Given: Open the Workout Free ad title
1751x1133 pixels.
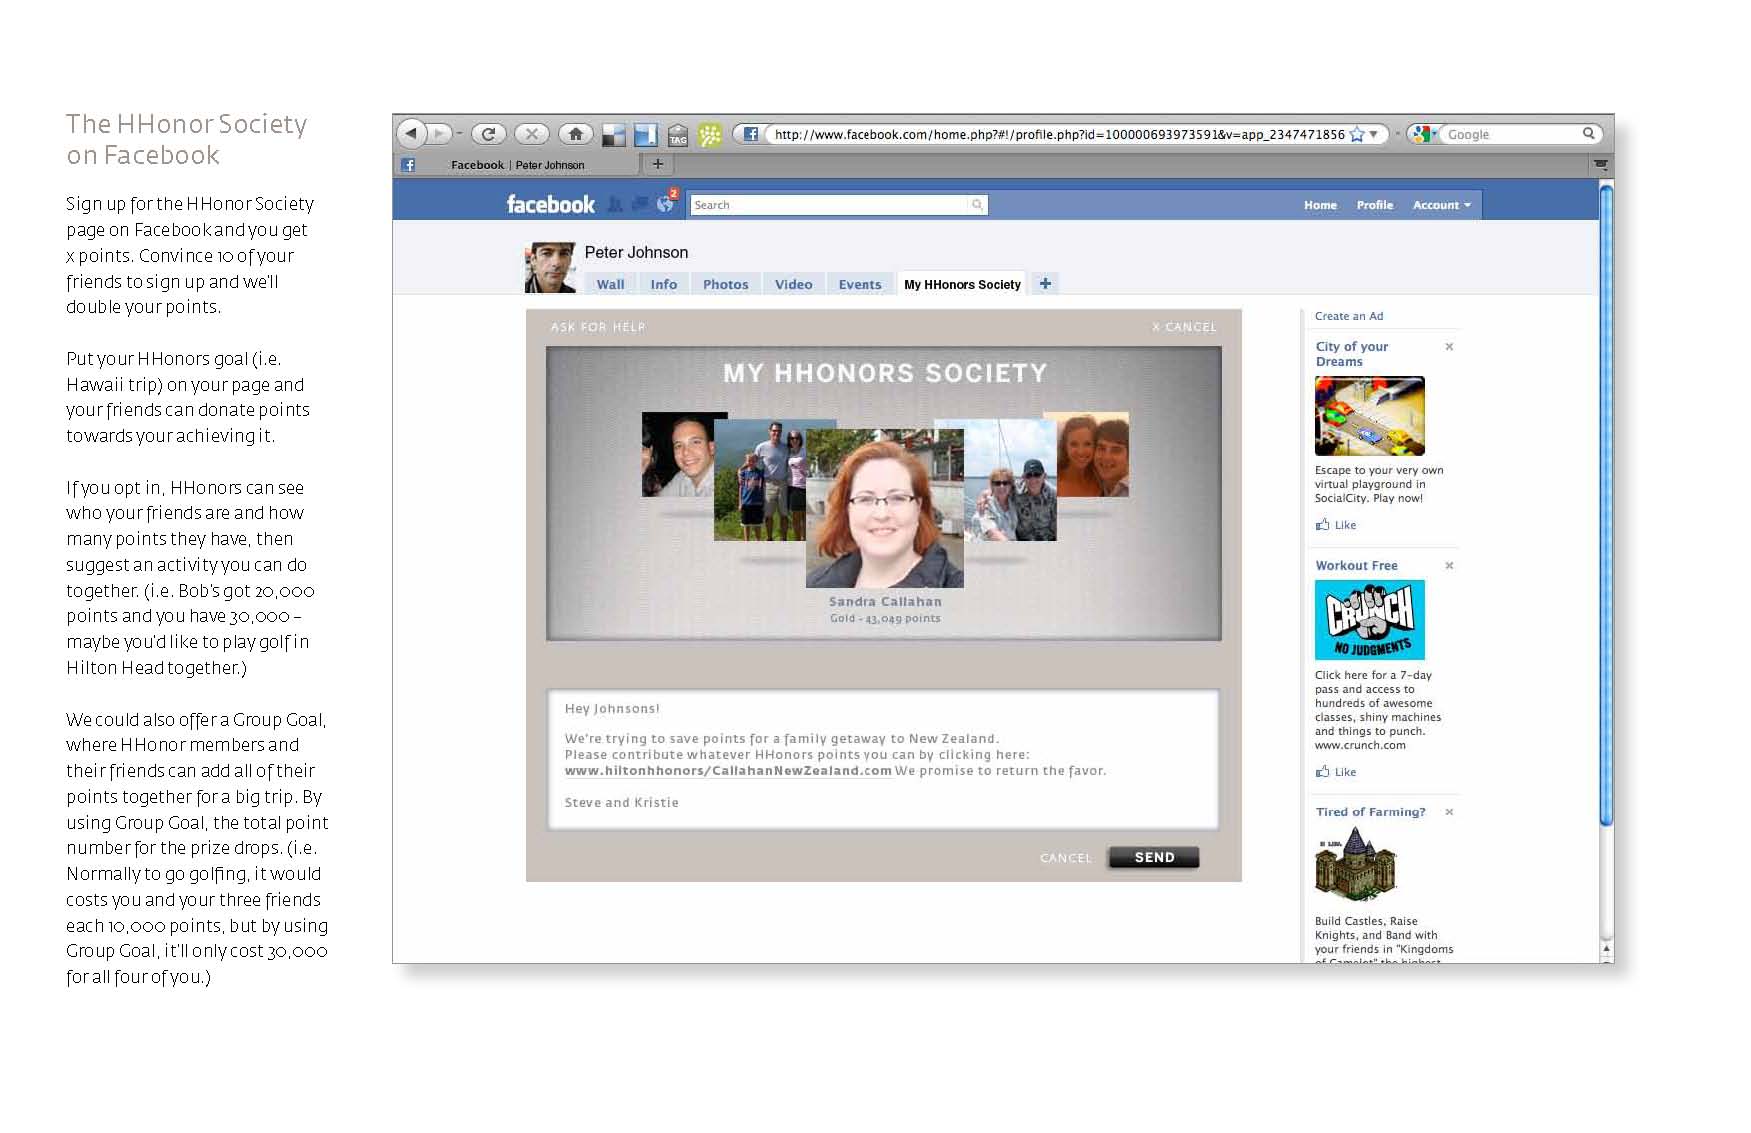Looking at the screenshot, I should point(1356,565).
